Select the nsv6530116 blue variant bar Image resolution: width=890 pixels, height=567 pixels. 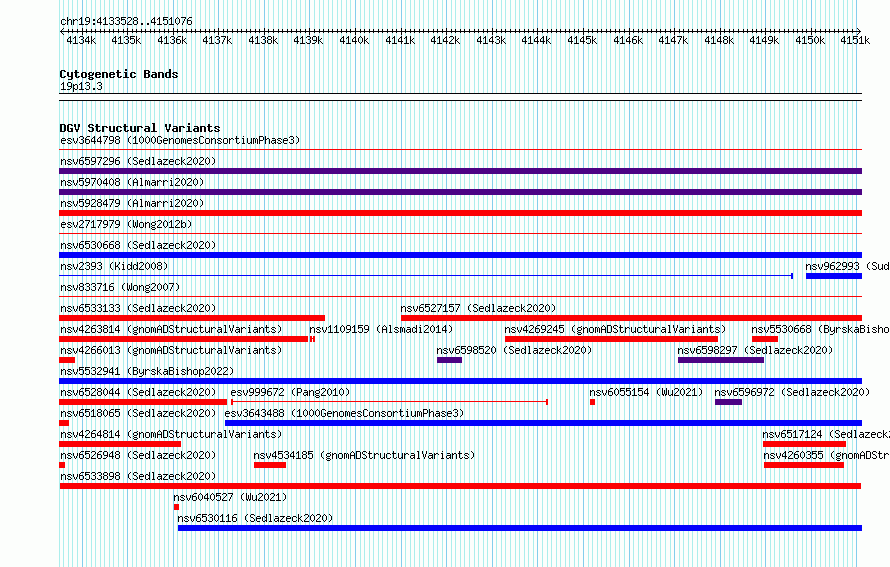520,528
